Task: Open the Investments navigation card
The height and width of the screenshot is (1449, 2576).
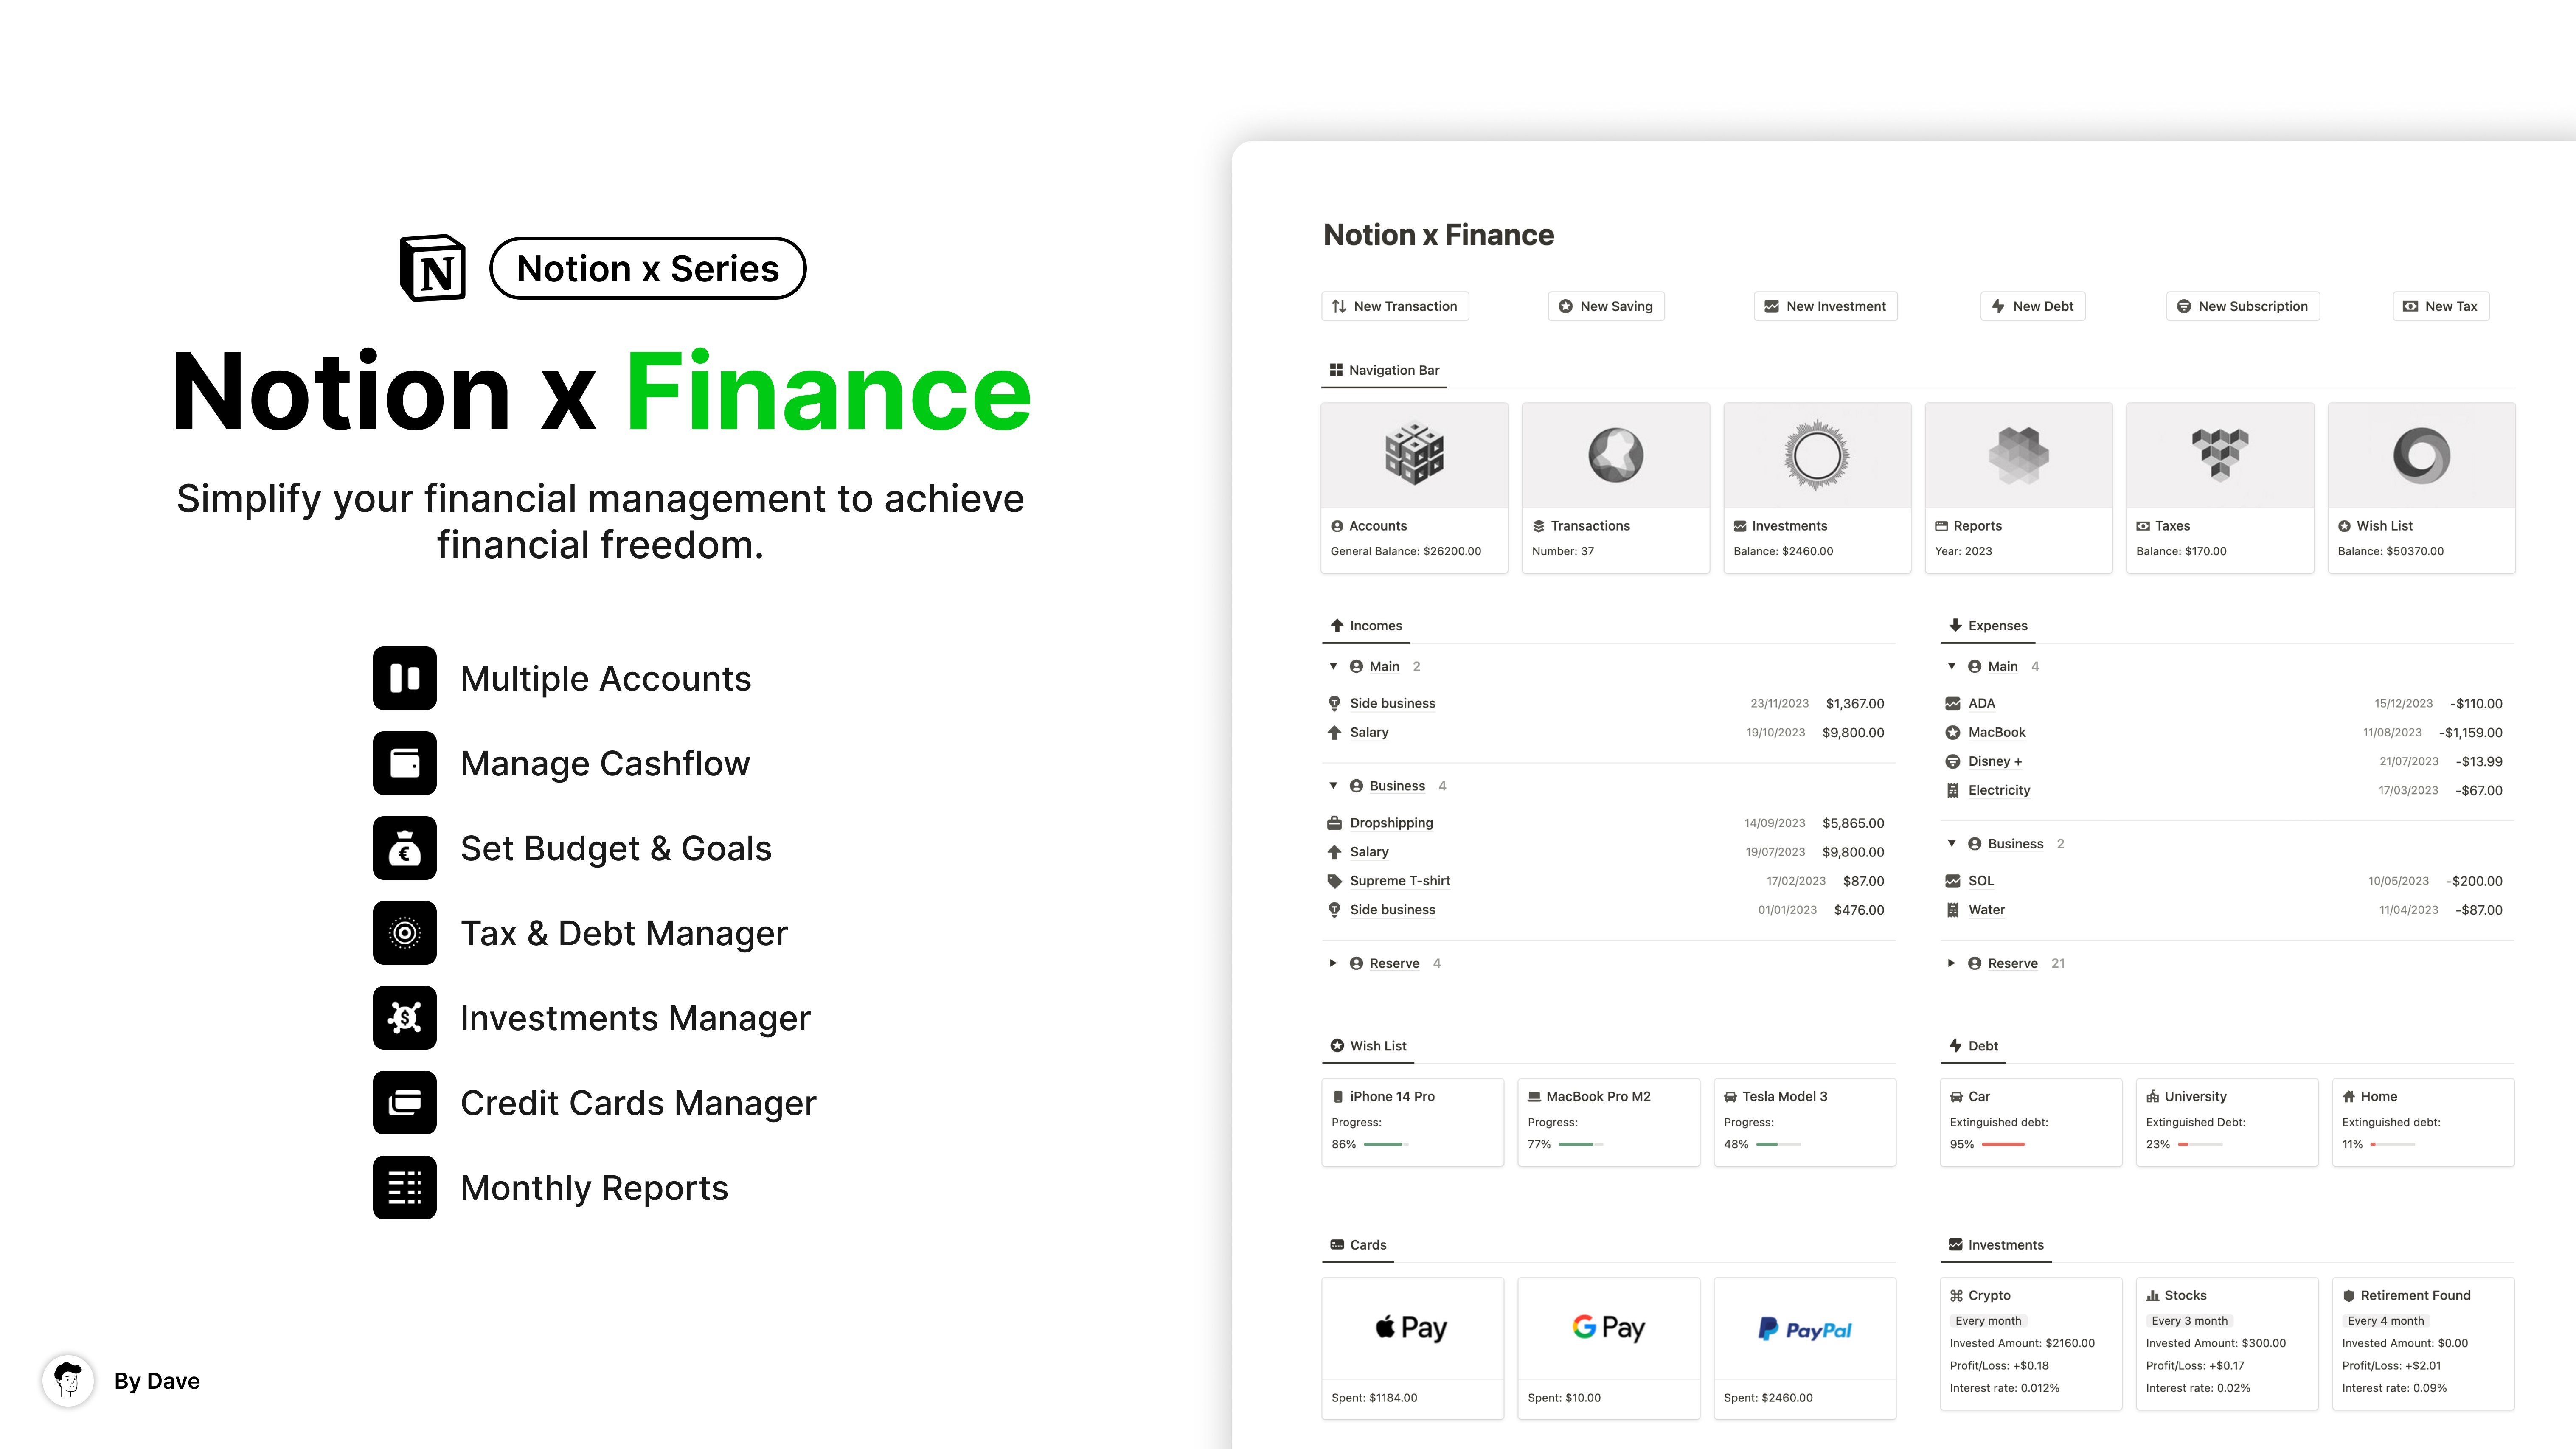Action: (x=1817, y=488)
